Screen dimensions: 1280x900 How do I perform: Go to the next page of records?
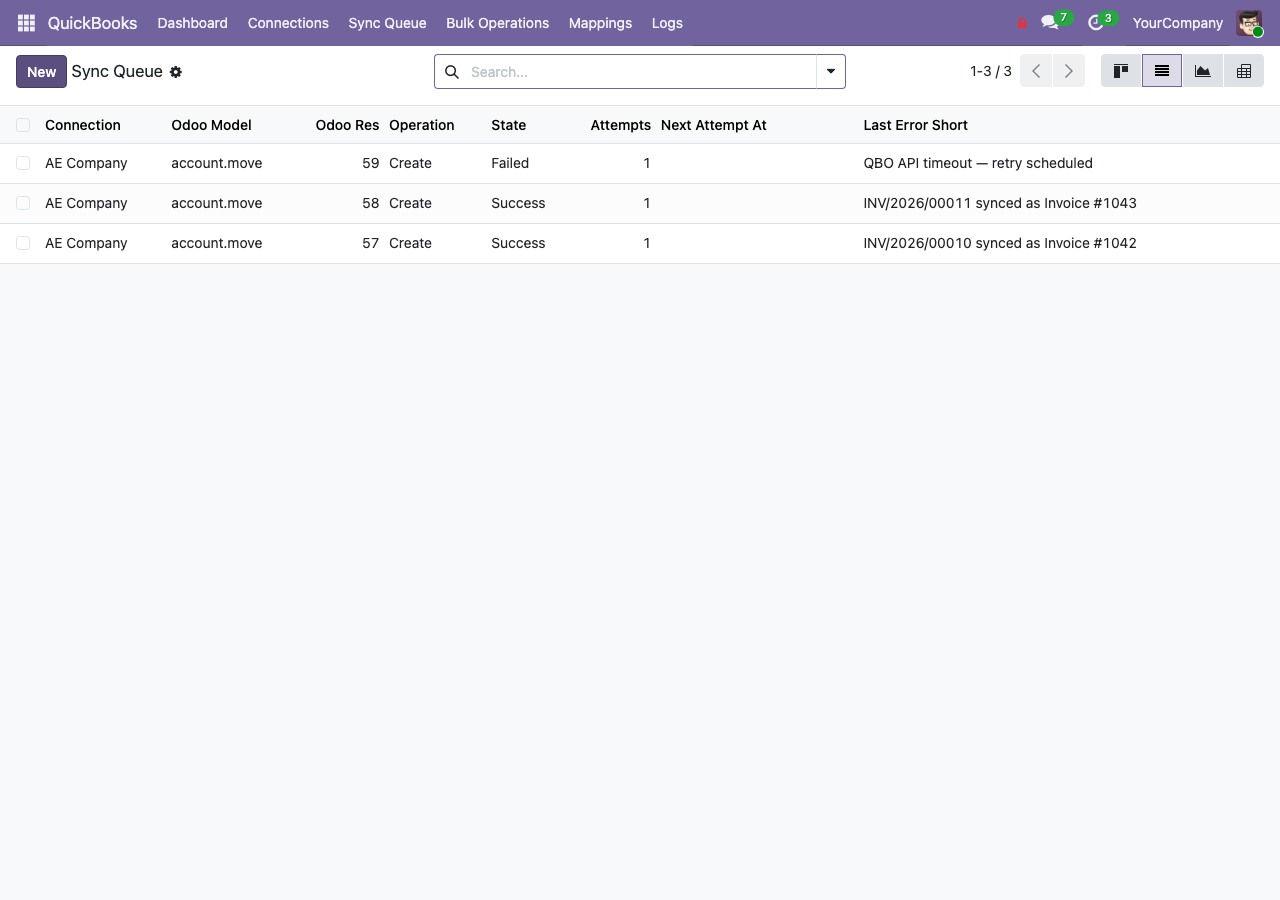point(1069,71)
